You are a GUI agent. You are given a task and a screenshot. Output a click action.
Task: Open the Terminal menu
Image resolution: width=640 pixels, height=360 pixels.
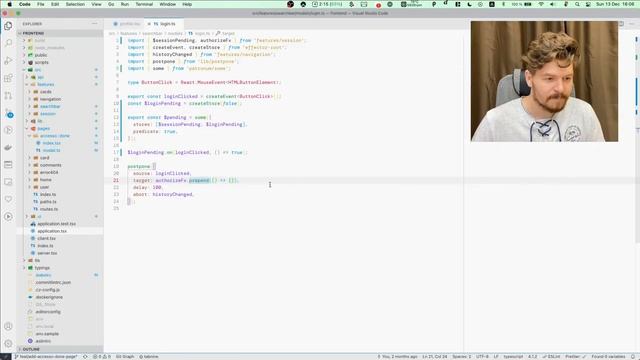click(x=144, y=4)
